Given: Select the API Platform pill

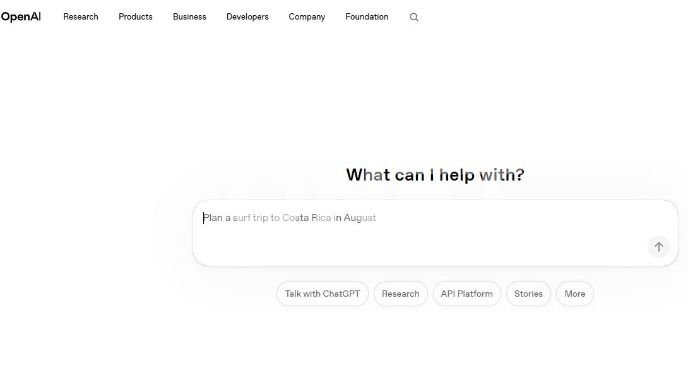Looking at the screenshot, I should click(x=467, y=294).
